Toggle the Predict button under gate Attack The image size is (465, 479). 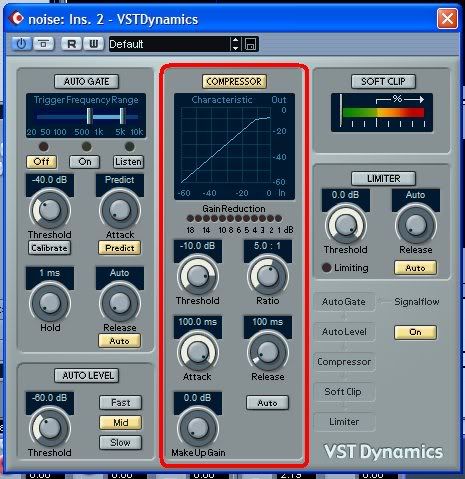120,248
